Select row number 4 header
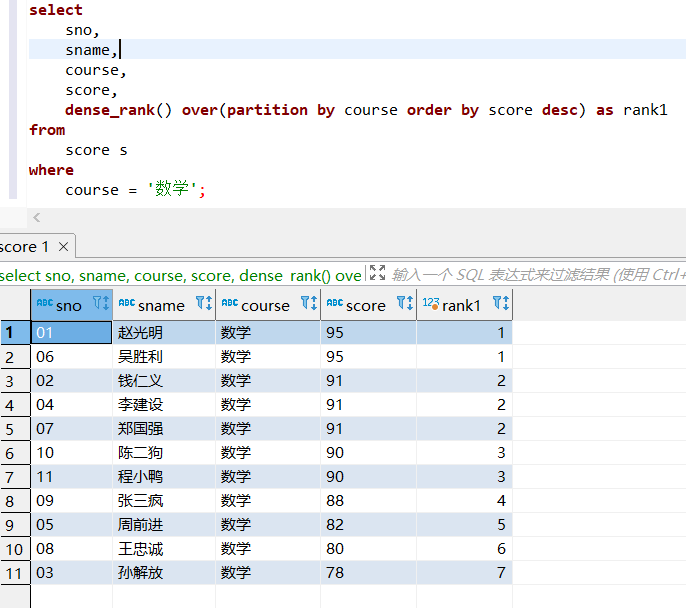This screenshot has height=608, width=686. click(x=15, y=405)
